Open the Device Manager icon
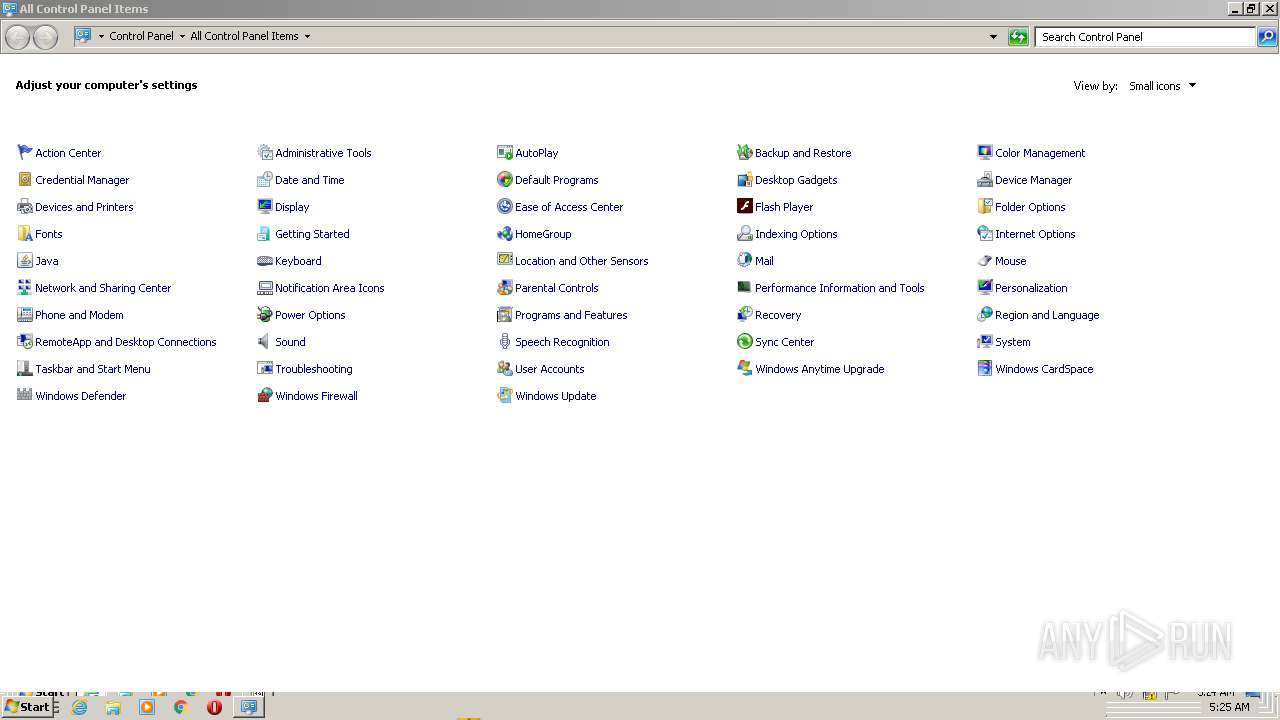The height and width of the screenshot is (720, 1280). pos(985,180)
